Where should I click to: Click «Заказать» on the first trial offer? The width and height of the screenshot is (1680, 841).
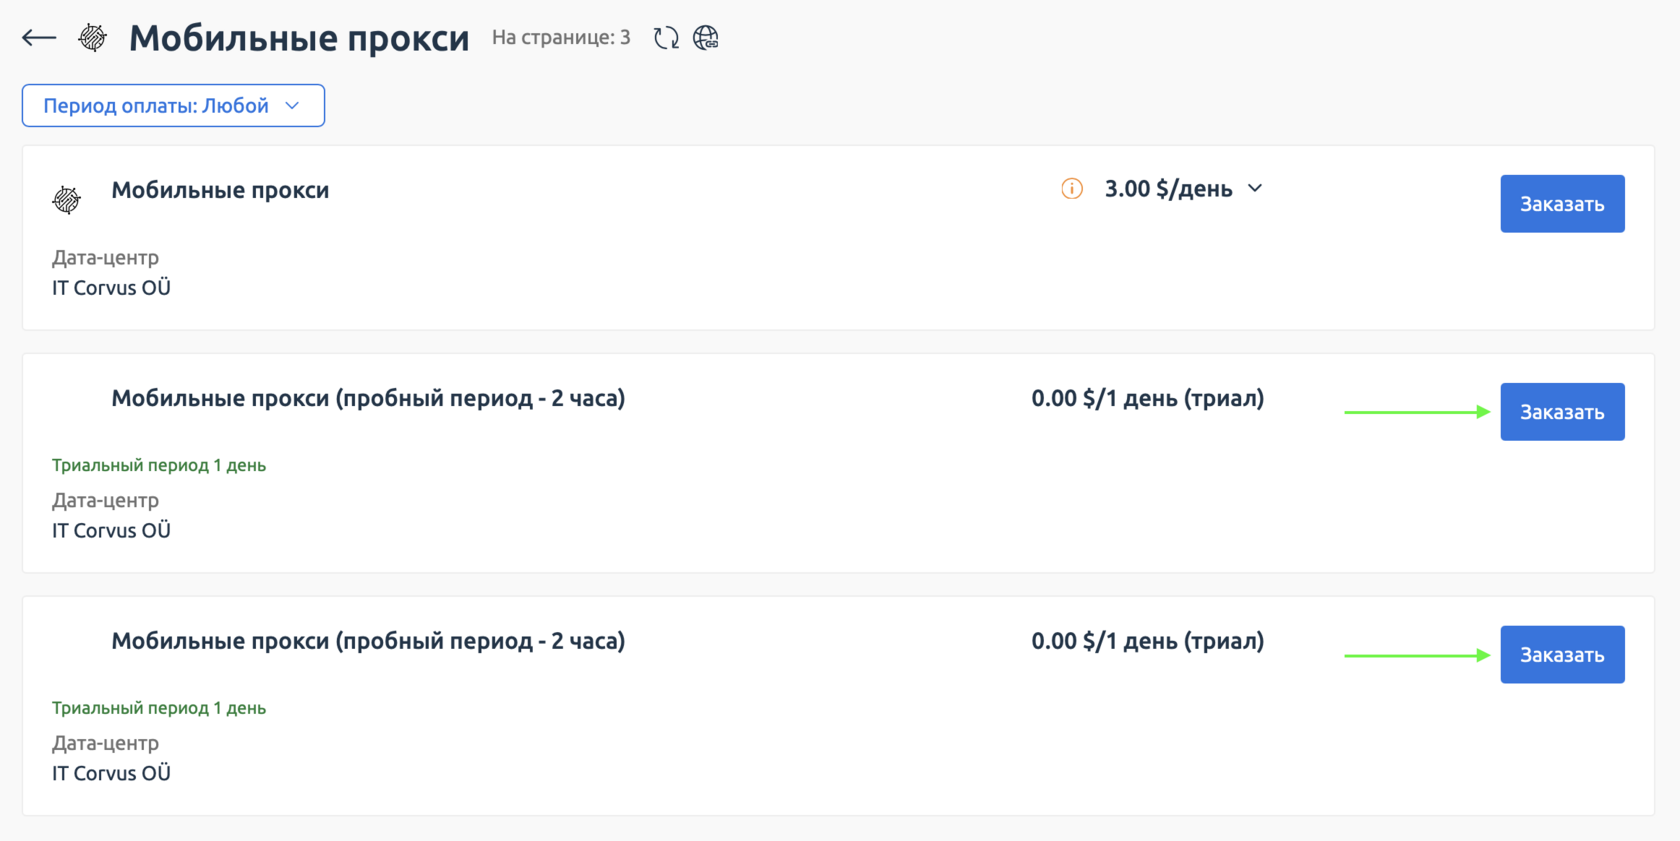pyautogui.click(x=1562, y=411)
